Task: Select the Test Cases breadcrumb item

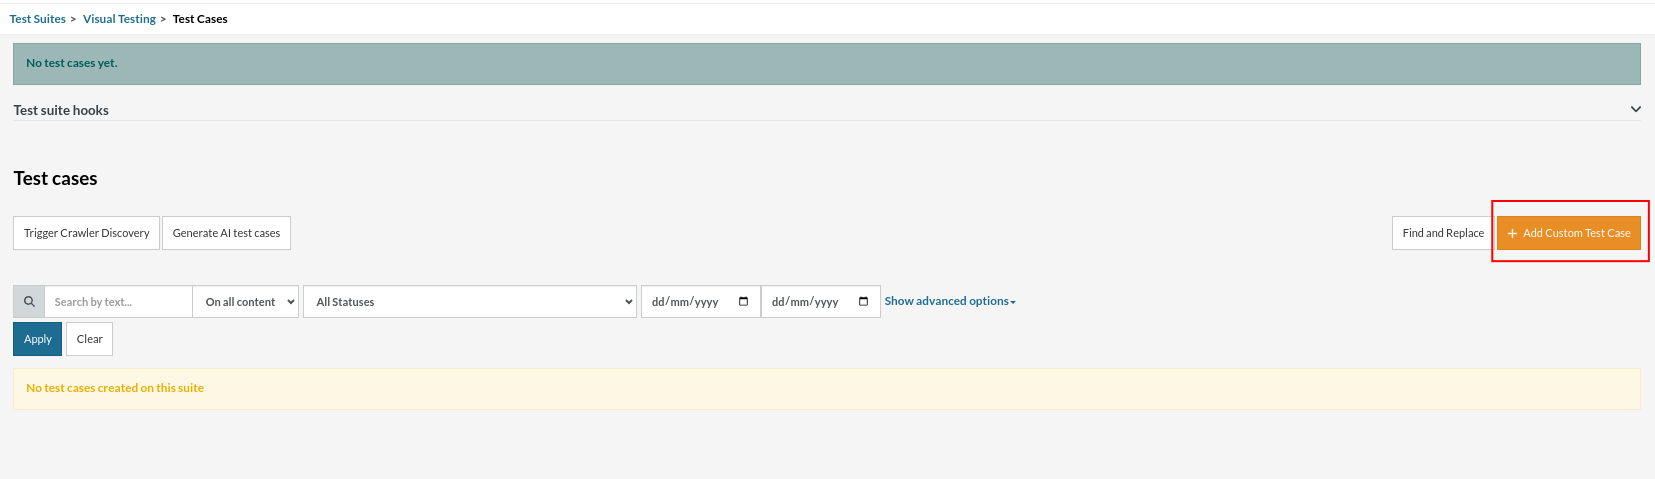Action: coord(200,19)
